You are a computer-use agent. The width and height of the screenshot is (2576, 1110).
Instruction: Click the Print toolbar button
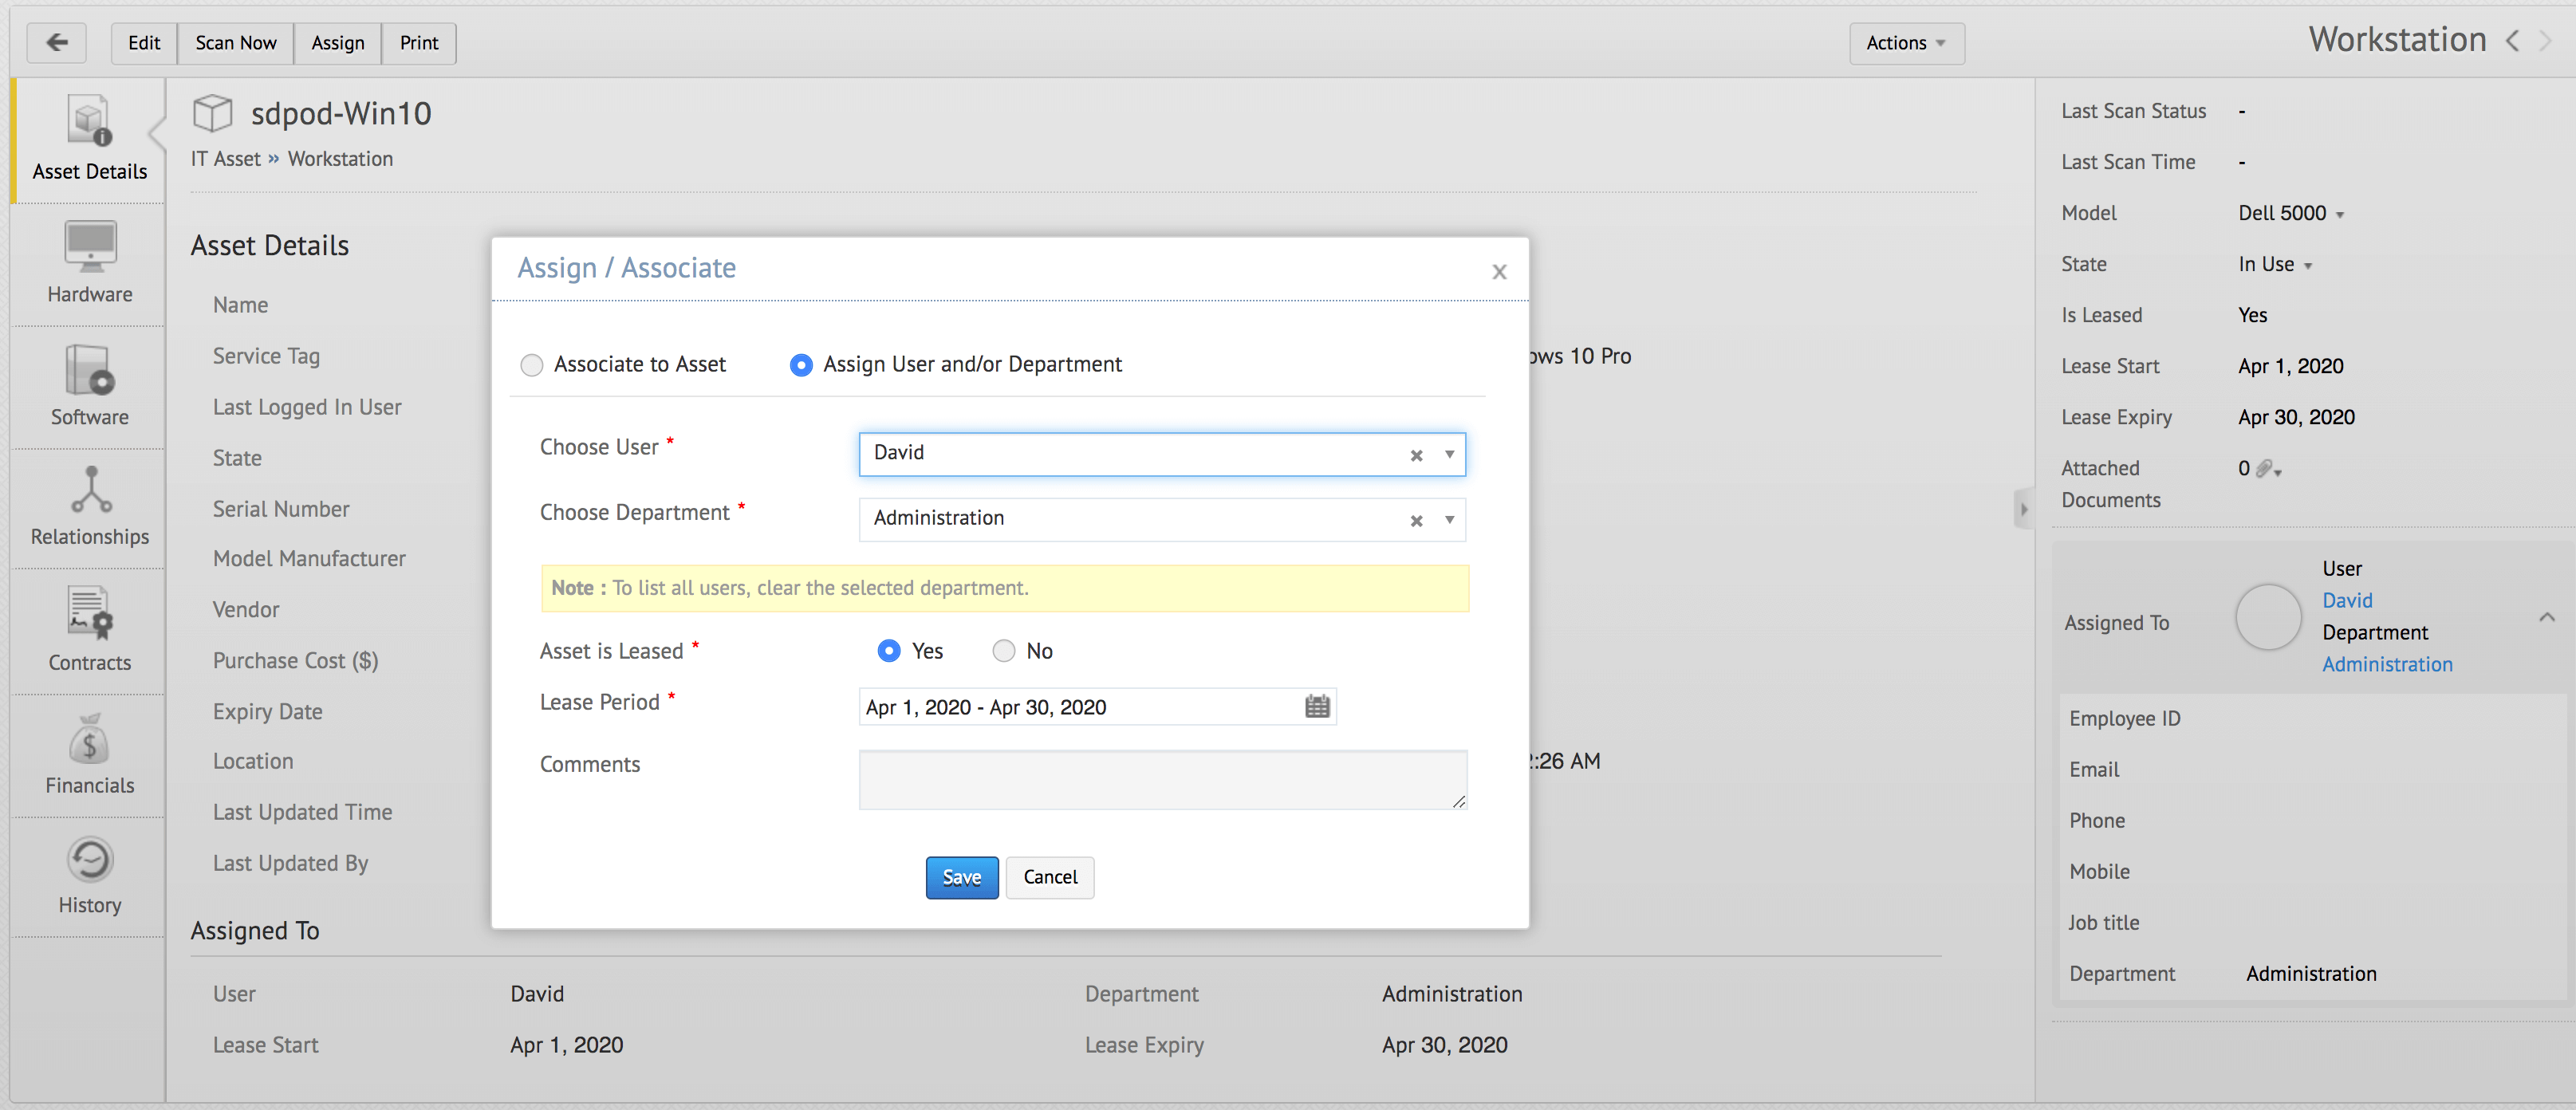coord(418,43)
